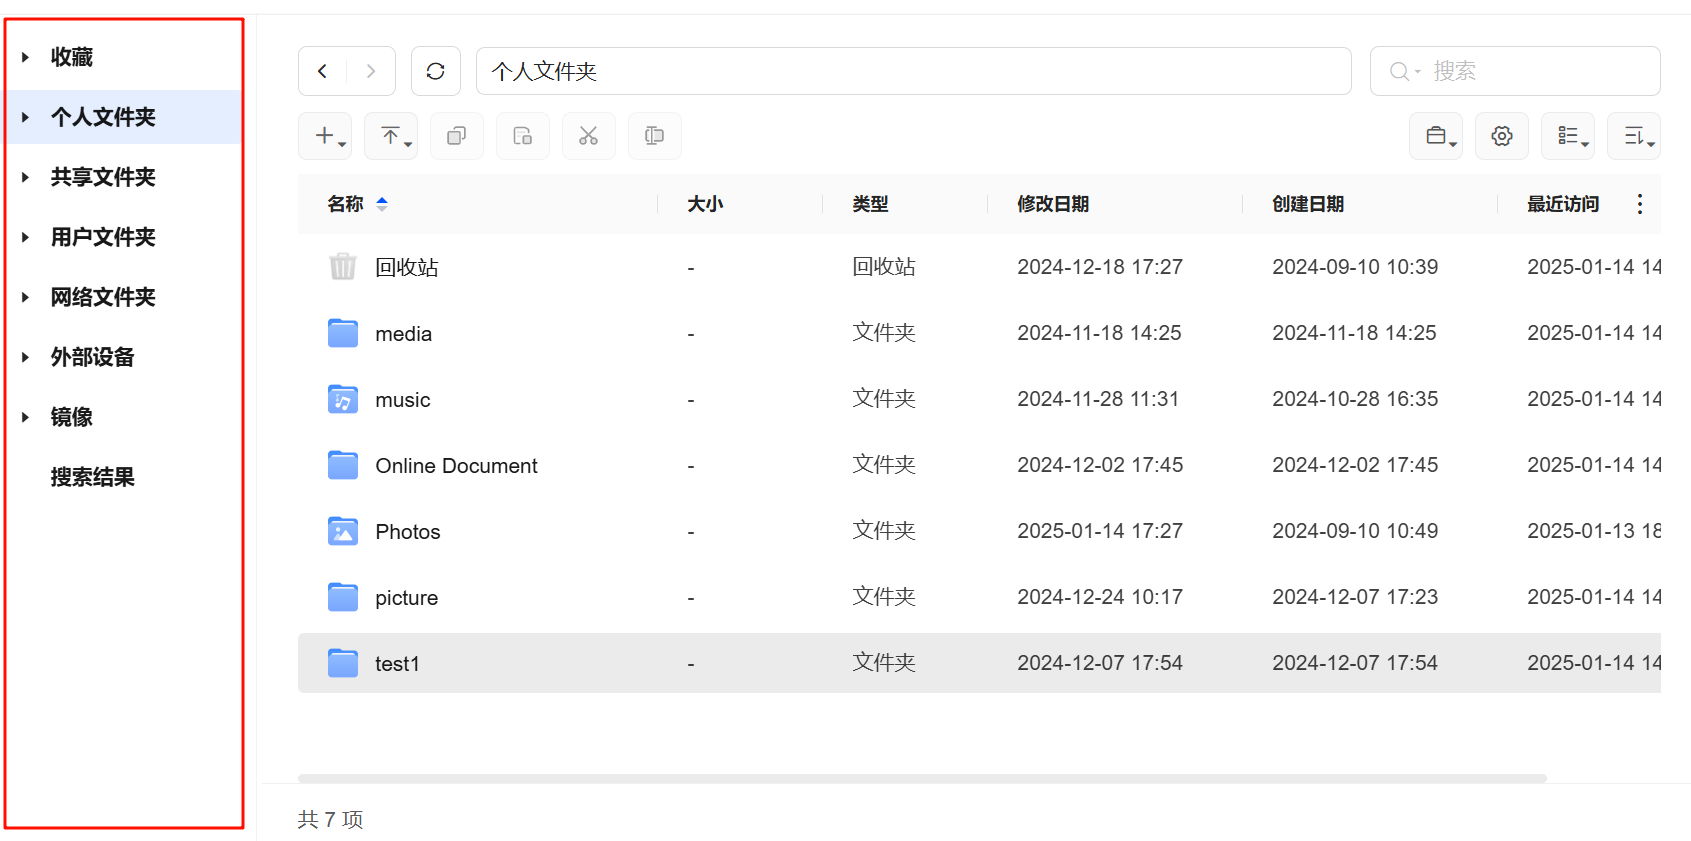Open file manager settings gear
Image resolution: width=1691 pixels, height=841 pixels.
coord(1502,136)
